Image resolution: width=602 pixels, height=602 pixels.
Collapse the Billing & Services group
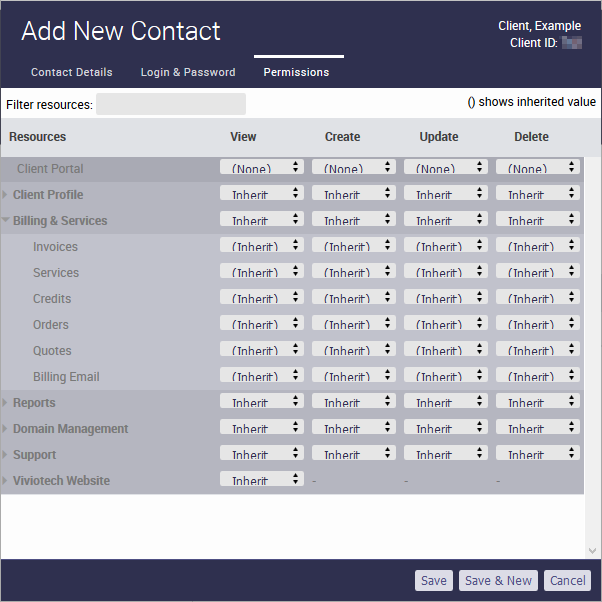[x=5, y=220]
